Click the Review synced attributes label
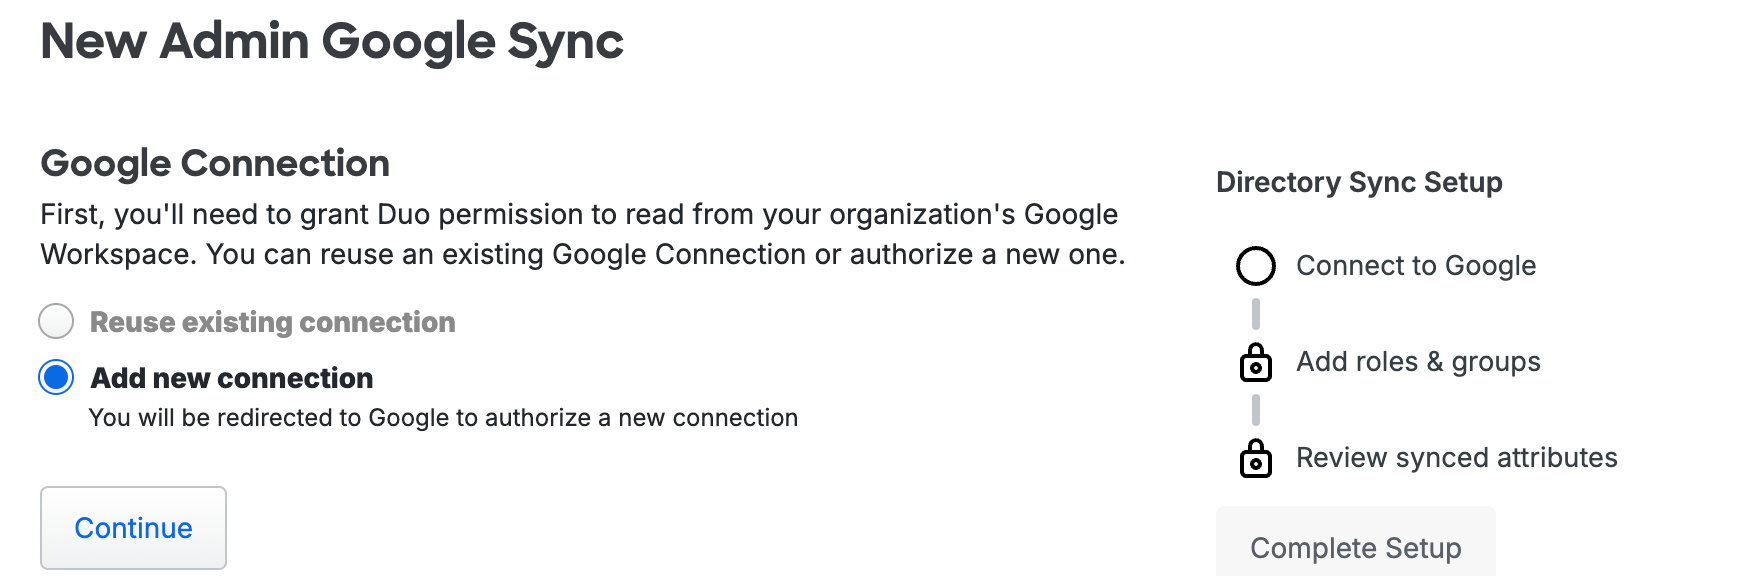Screen dimensions: 1750x587 1457,458
